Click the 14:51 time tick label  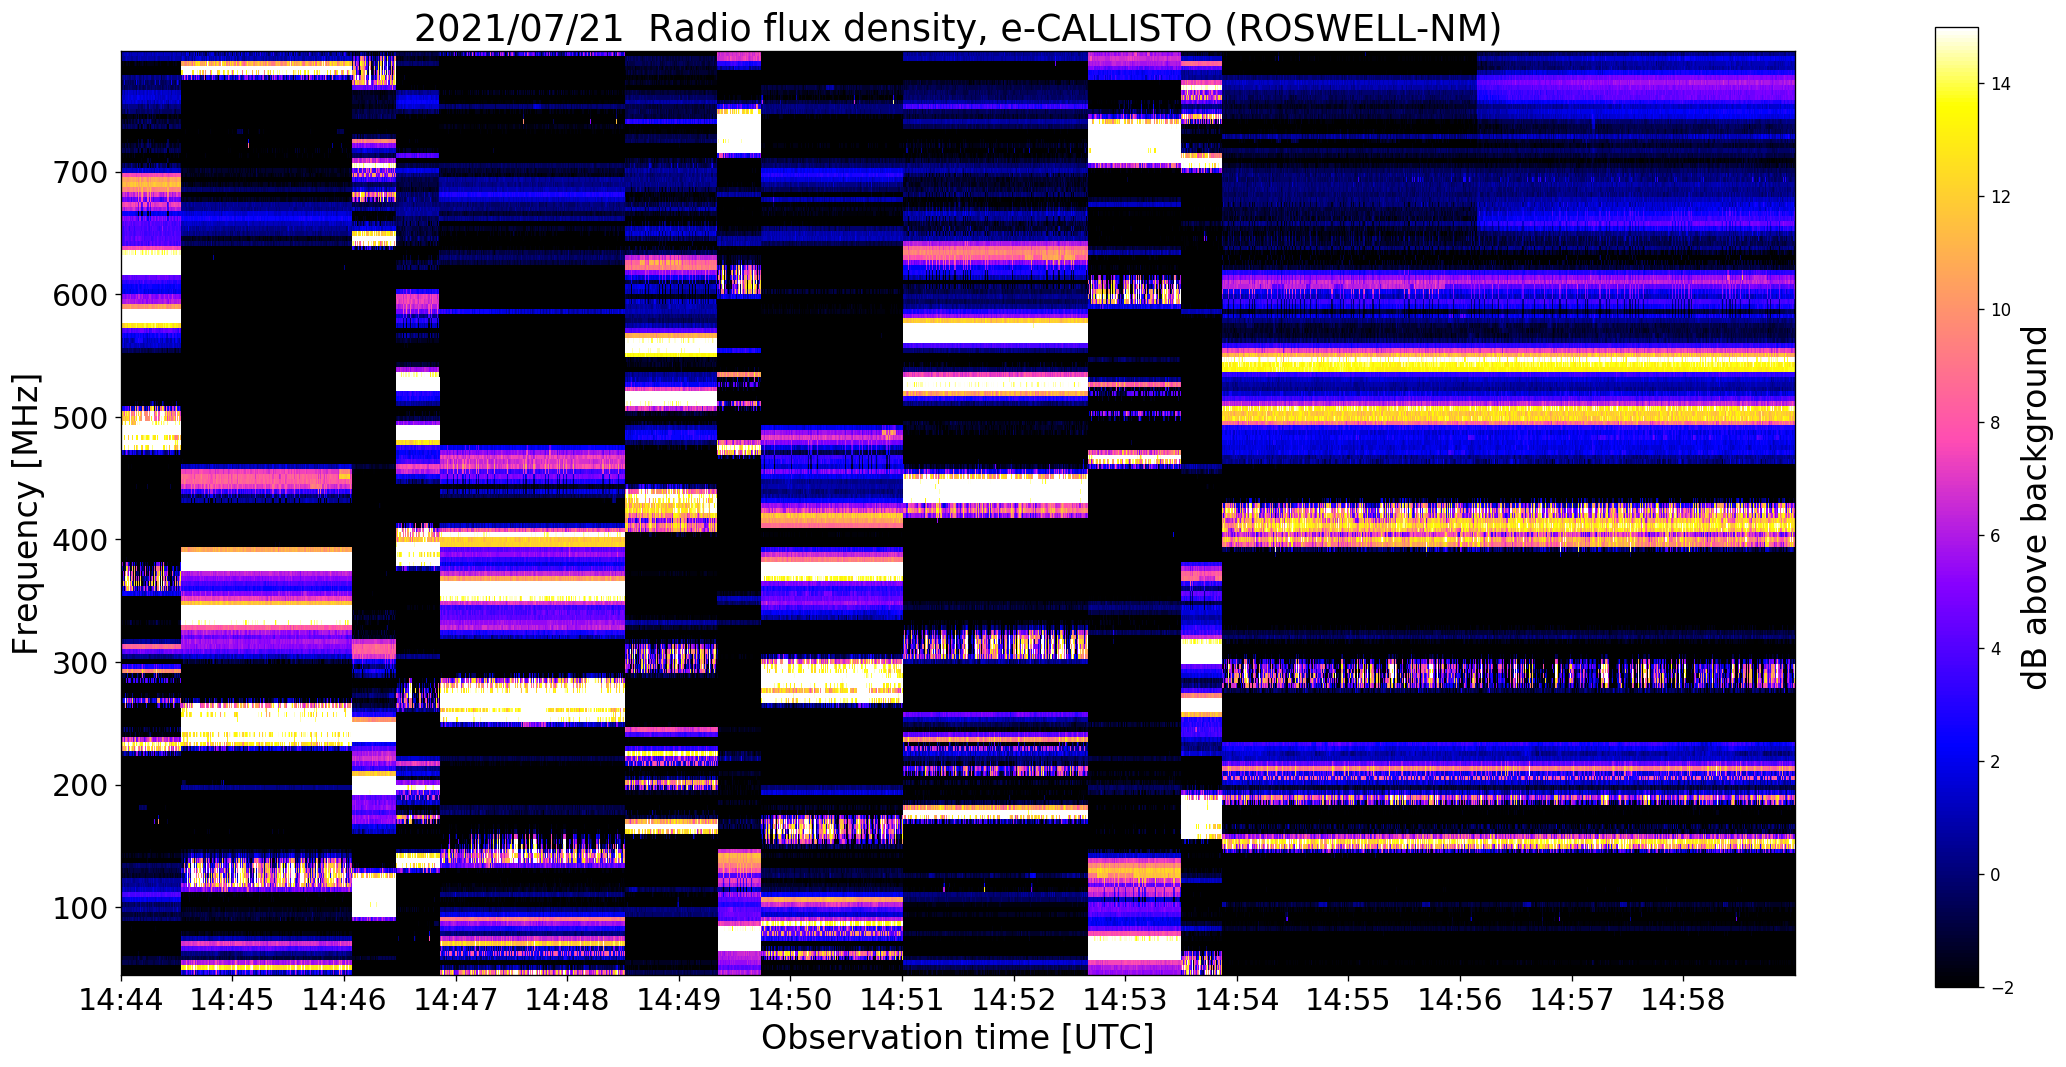click(x=902, y=1000)
